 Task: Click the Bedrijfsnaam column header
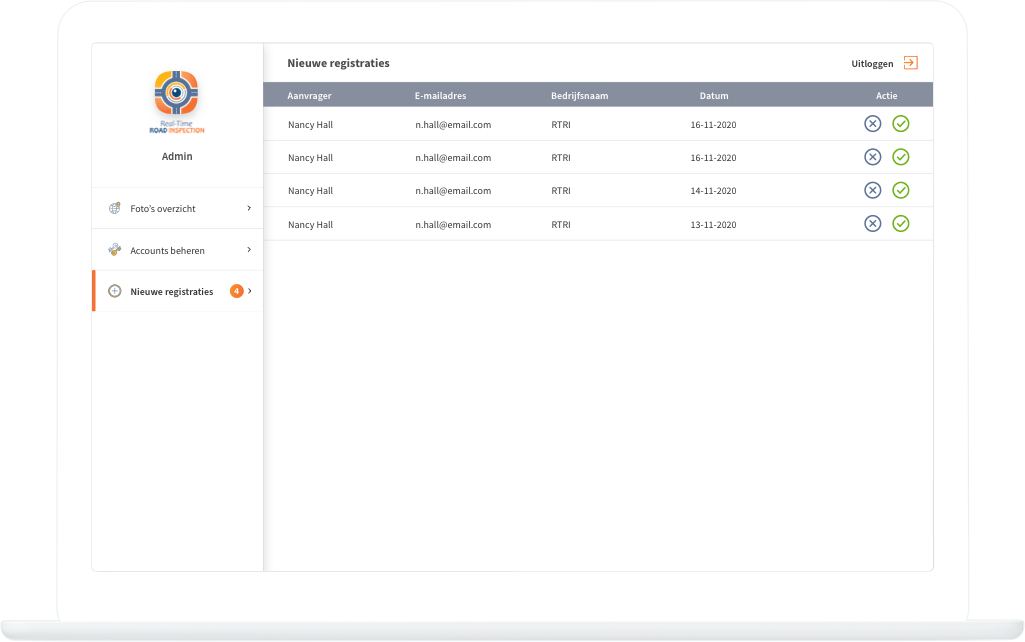579,95
